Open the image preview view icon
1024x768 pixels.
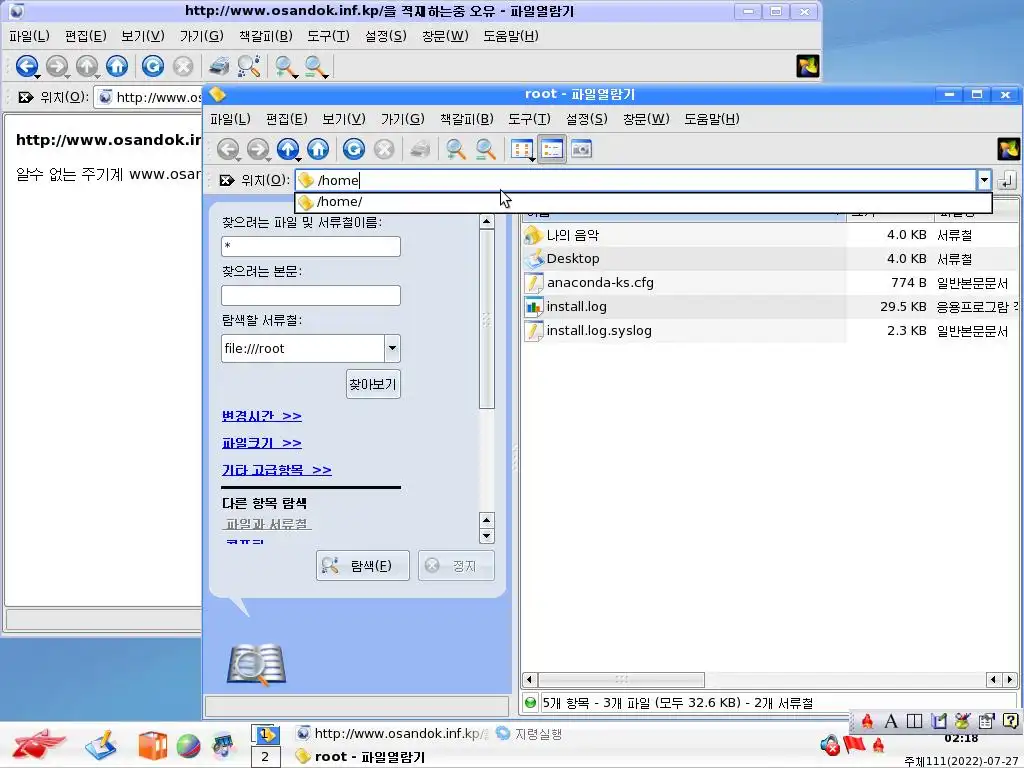pos(581,150)
